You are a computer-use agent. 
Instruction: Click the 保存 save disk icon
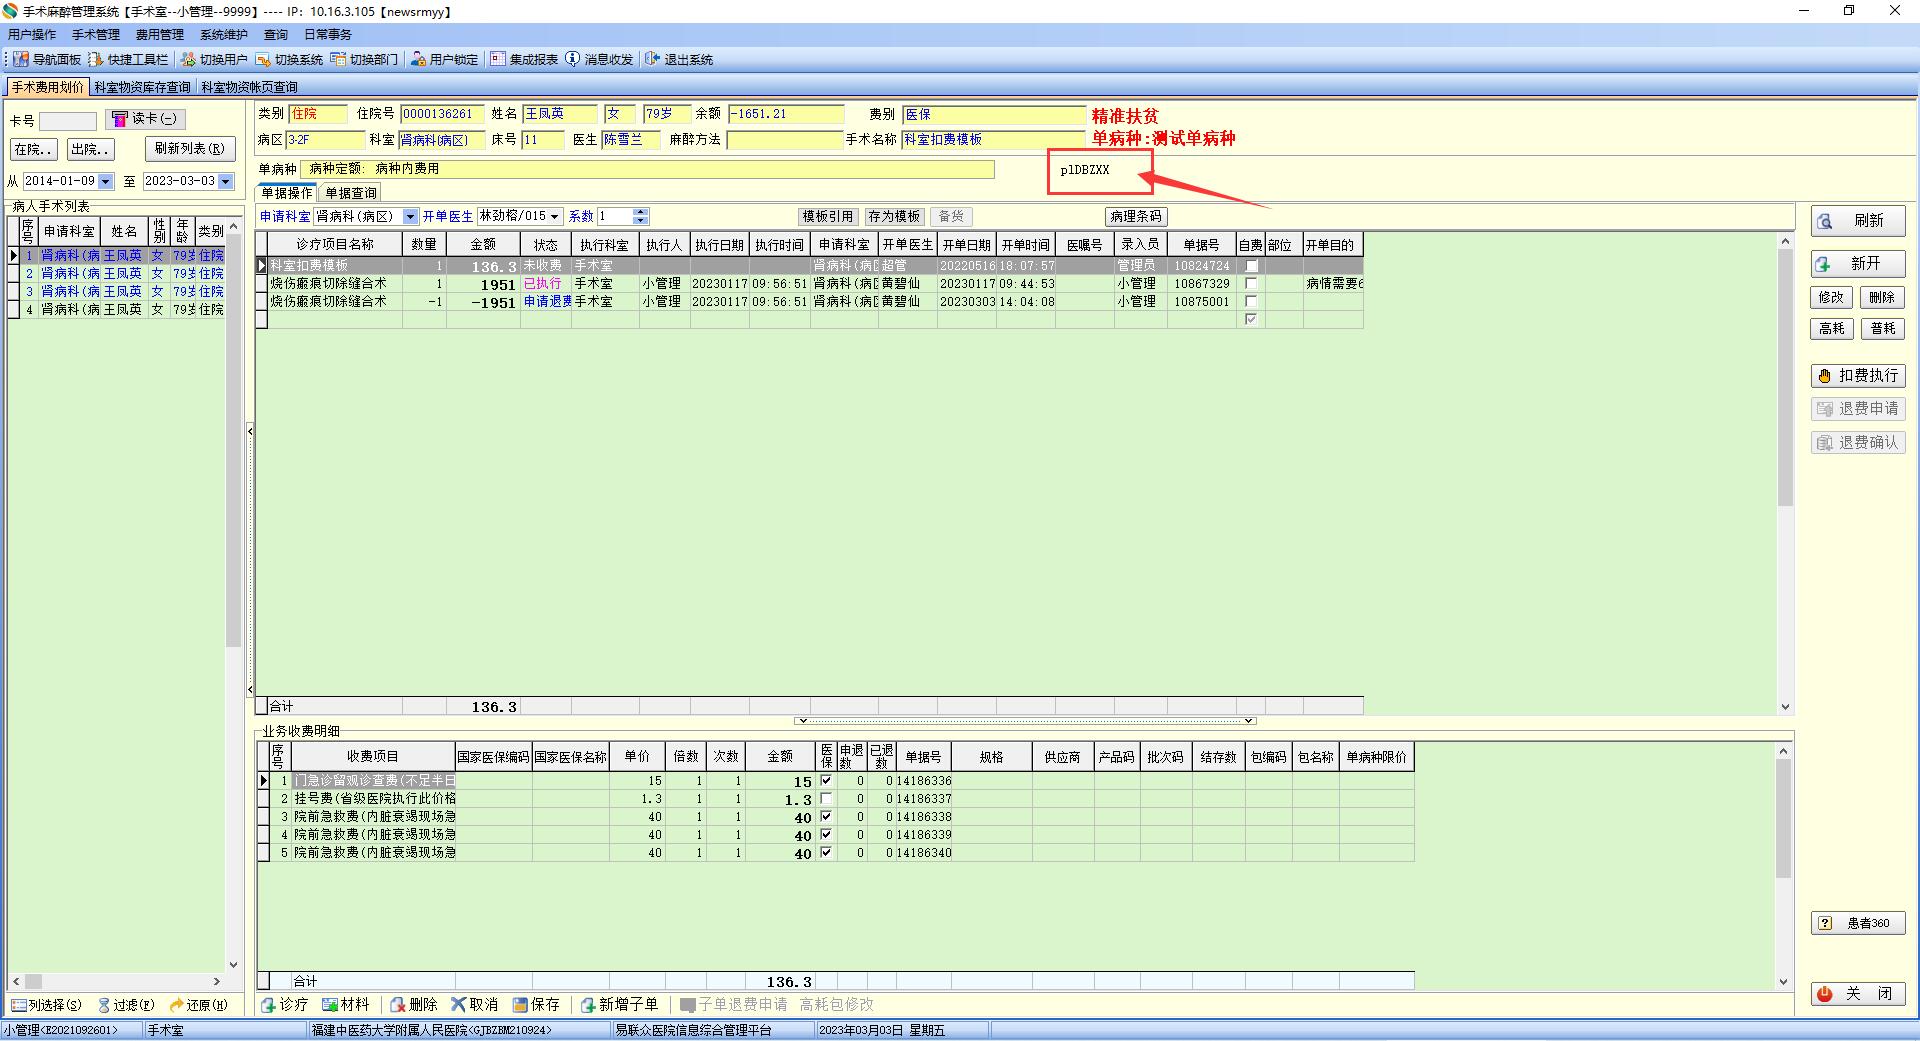pyautogui.click(x=520, y=1005)
